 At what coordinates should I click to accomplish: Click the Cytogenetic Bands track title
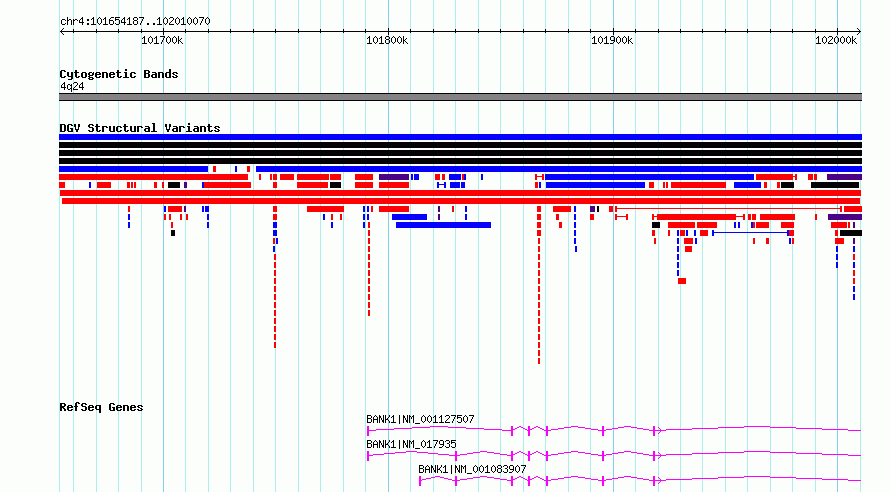[x=119, y=74]
